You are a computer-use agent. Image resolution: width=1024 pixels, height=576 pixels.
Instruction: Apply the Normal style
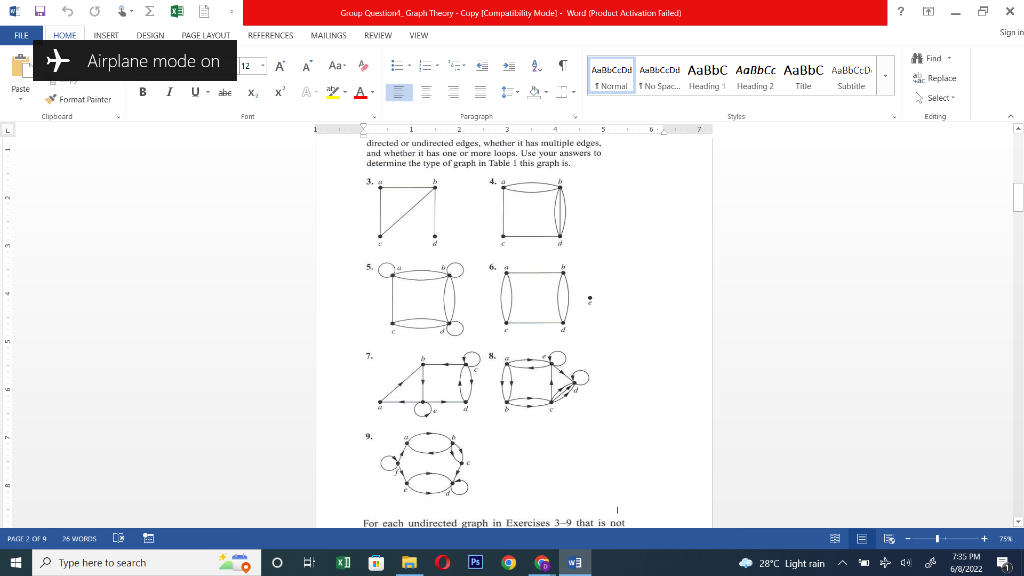click(x=611, y=76)
